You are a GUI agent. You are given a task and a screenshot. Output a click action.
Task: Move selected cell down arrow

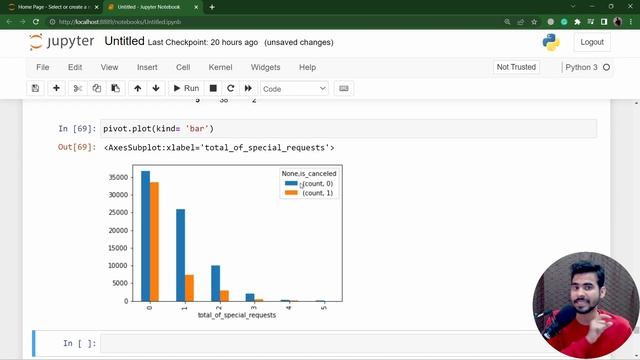[x=156, y=88]
